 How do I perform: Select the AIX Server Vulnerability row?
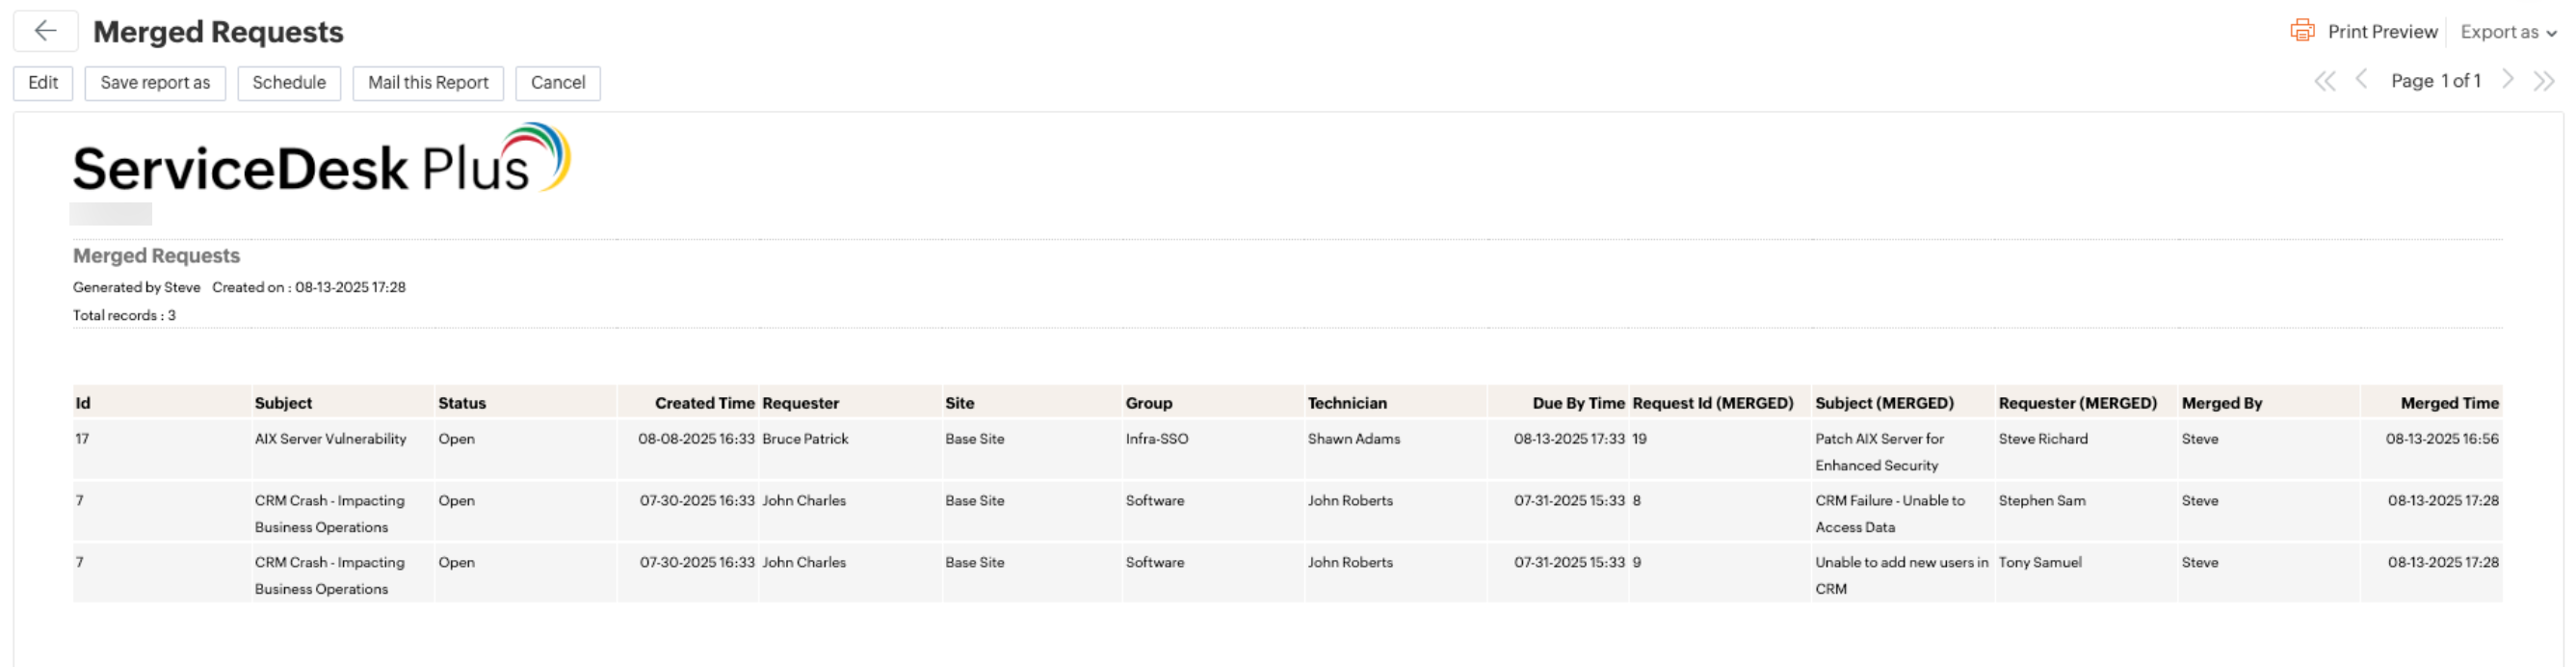click(x=330, y=439)
